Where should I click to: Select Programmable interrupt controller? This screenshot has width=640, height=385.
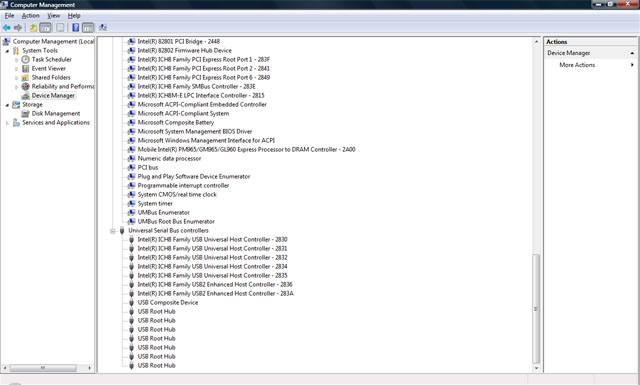click(x=183, y=185)
